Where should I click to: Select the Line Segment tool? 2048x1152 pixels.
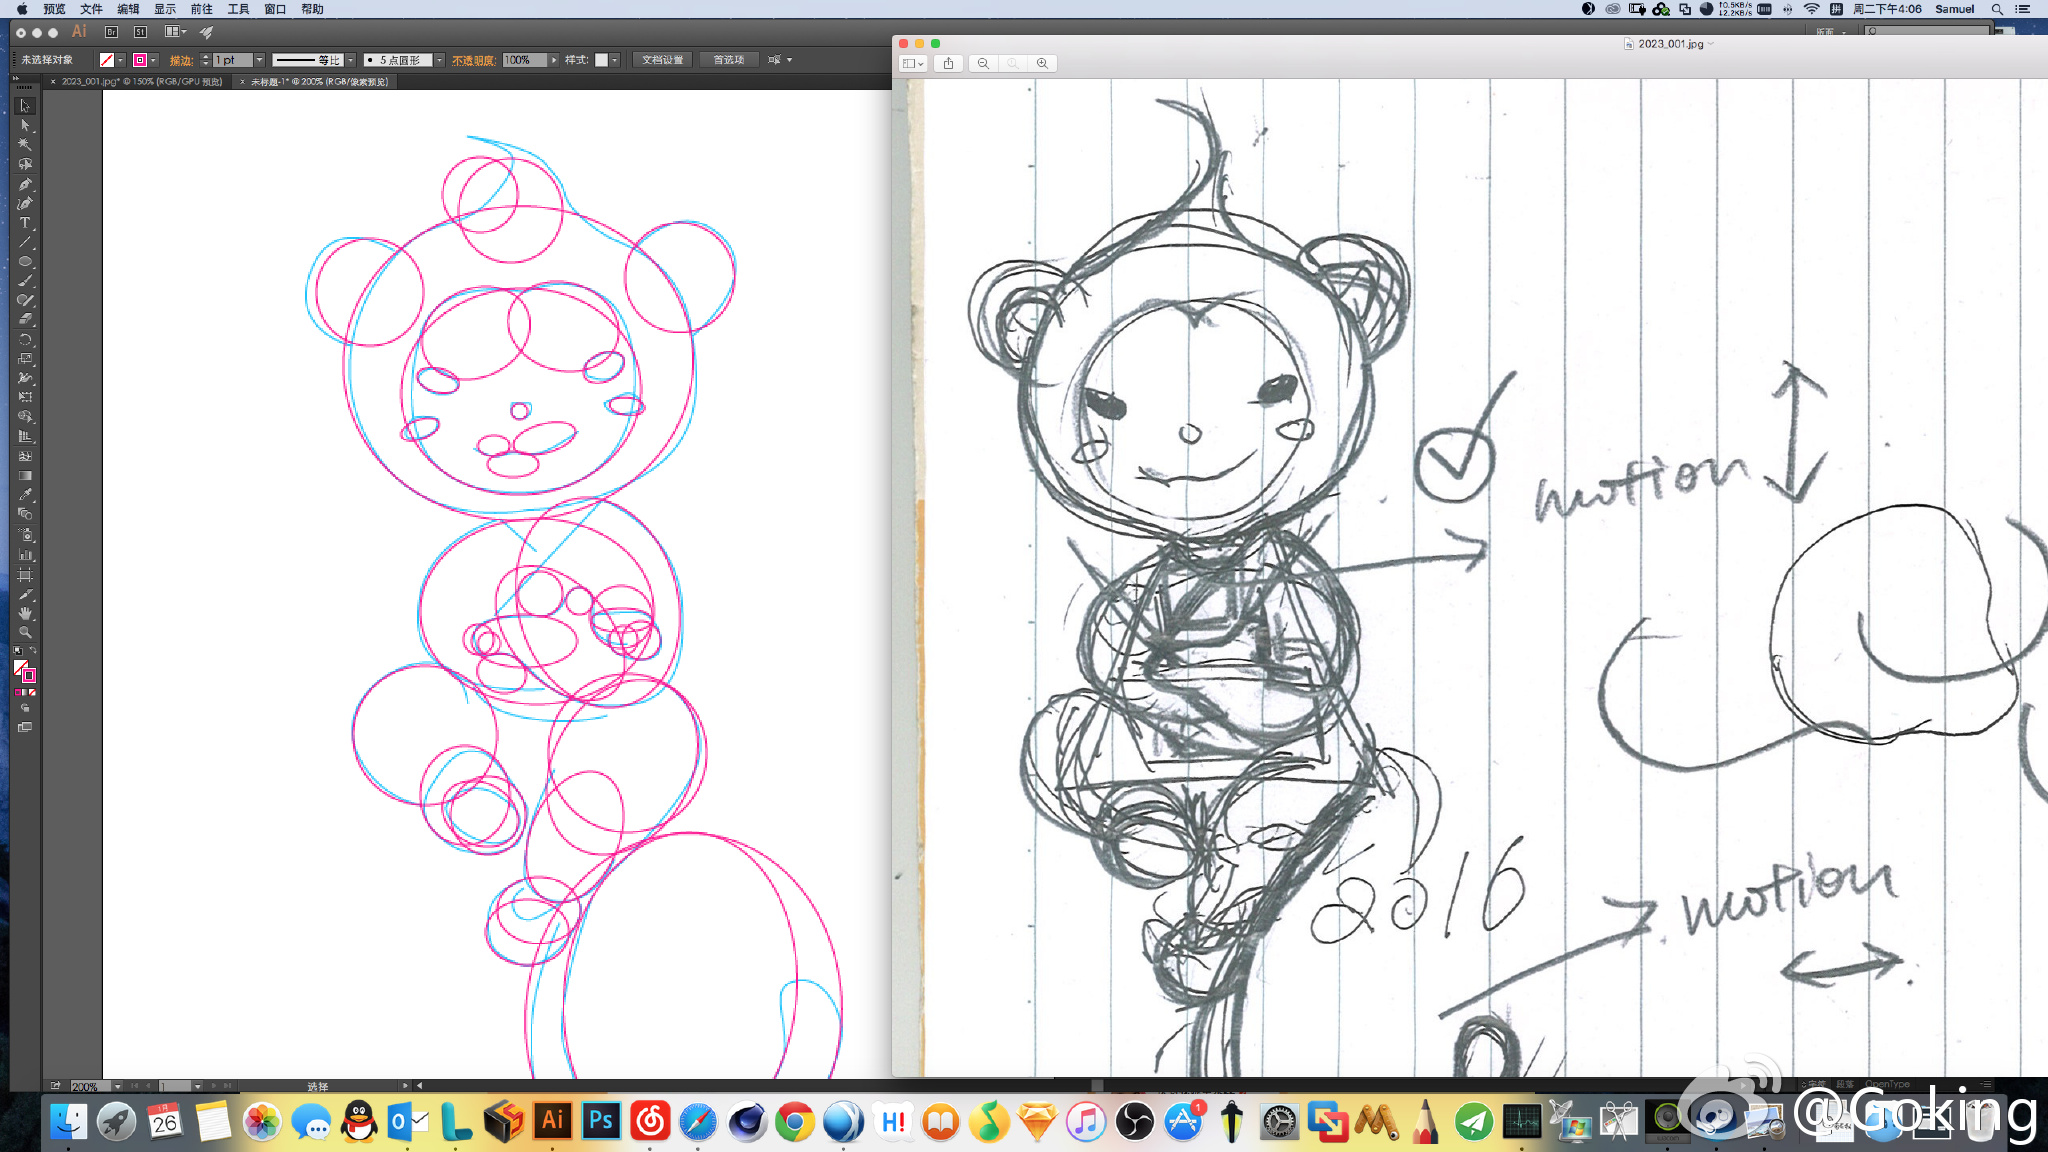tap(25, 242)
